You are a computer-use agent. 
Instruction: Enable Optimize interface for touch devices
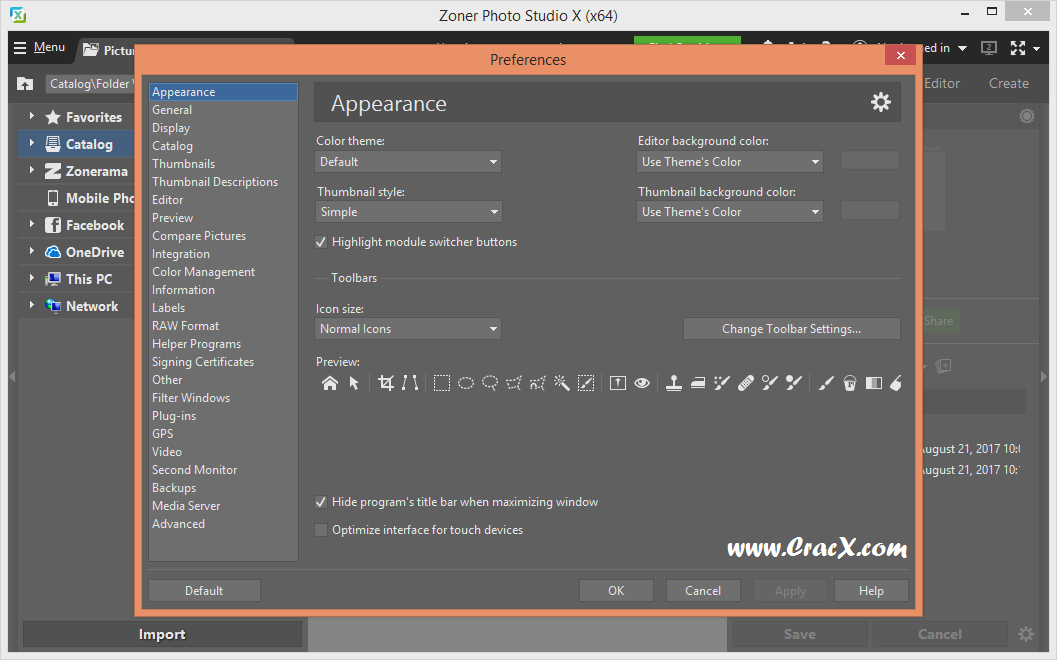322,530
